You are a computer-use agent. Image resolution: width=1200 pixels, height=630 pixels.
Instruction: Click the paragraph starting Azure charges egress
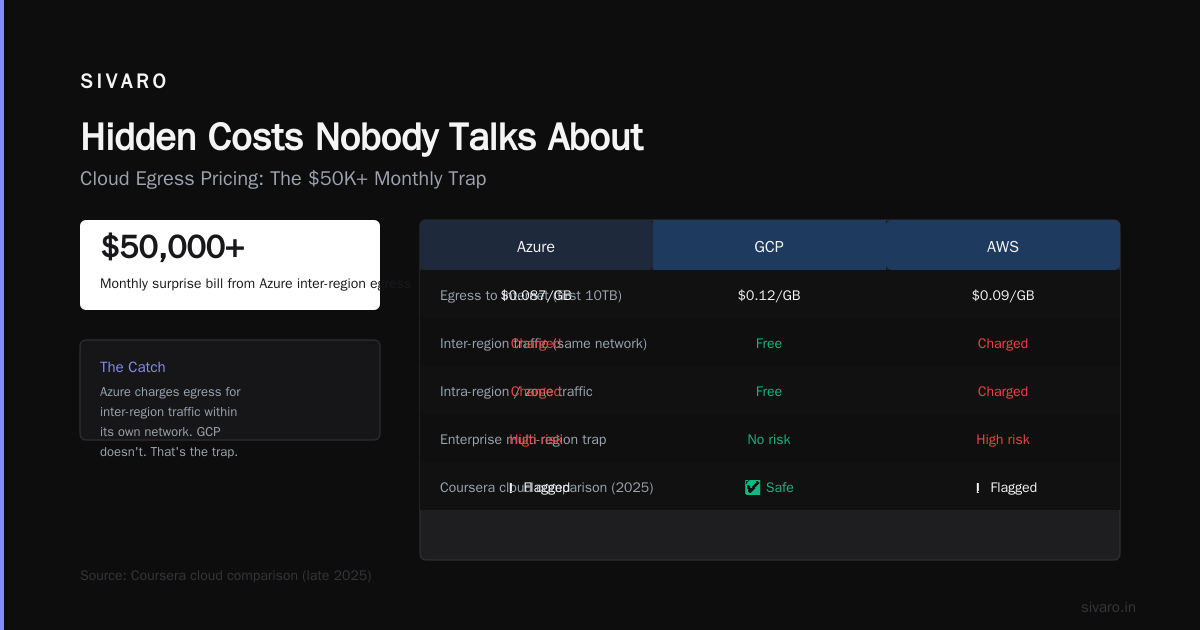[x=170, y=422]
